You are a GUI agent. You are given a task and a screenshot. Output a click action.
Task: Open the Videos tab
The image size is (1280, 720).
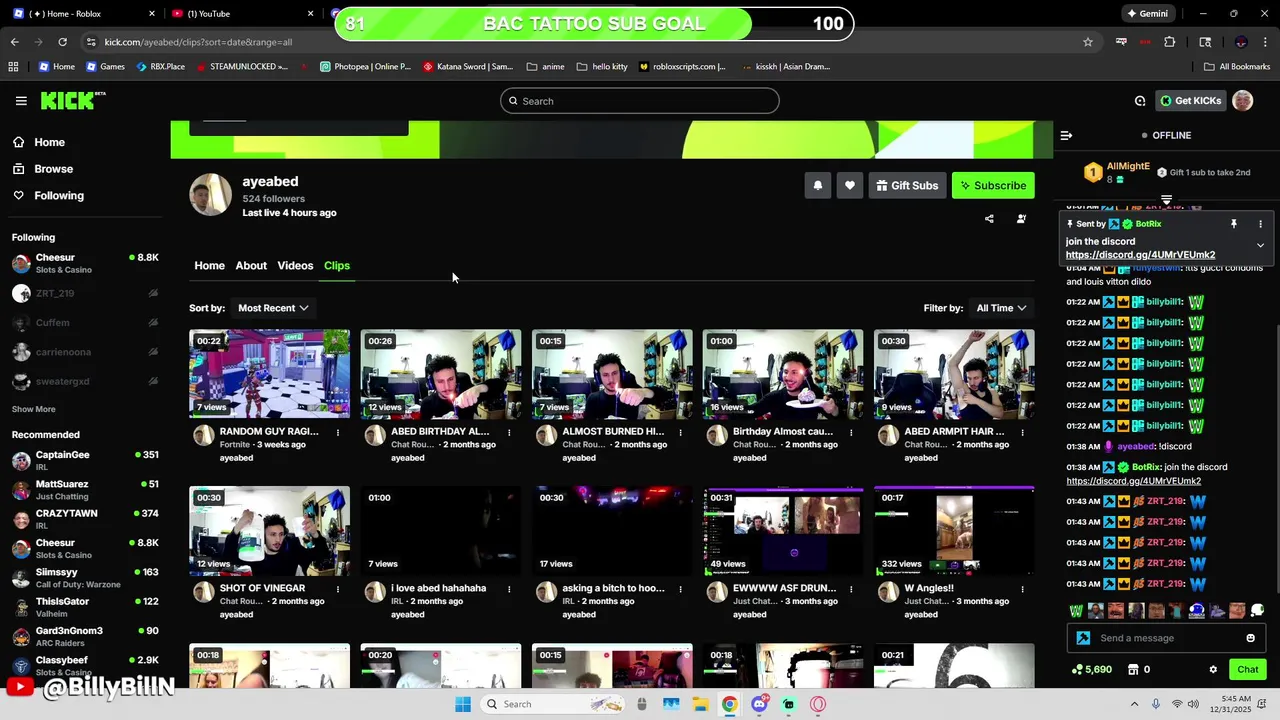point(295,265)
